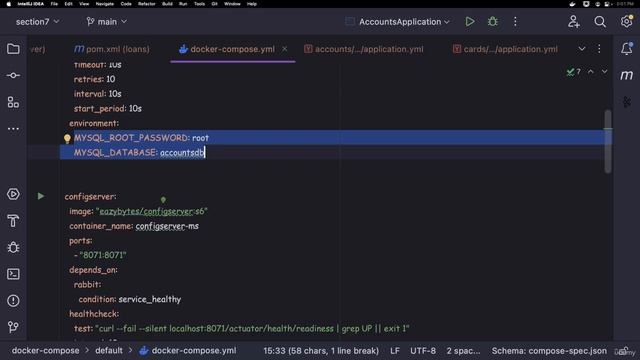Open the Git tool window
The height and width of the screenshot is (360, 640).
pos(13,327)
